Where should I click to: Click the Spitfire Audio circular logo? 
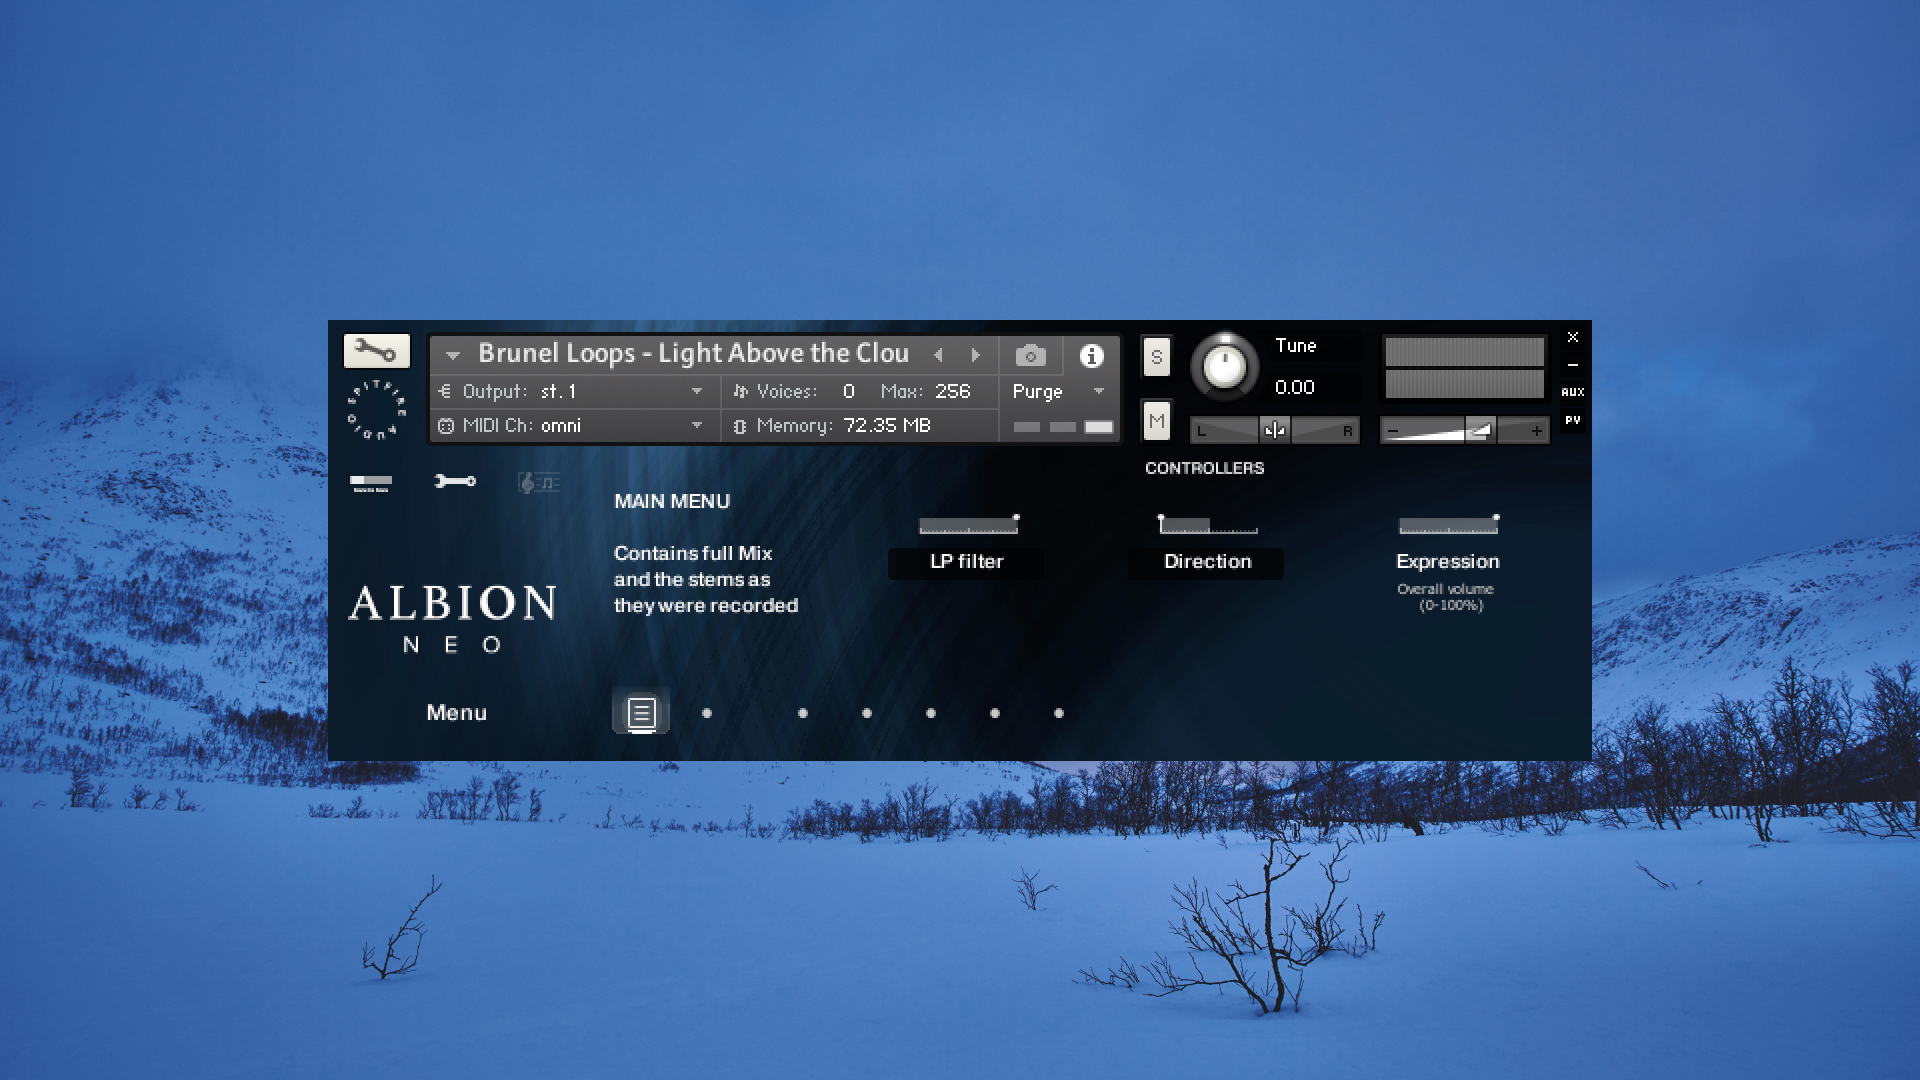coord(376,410)
